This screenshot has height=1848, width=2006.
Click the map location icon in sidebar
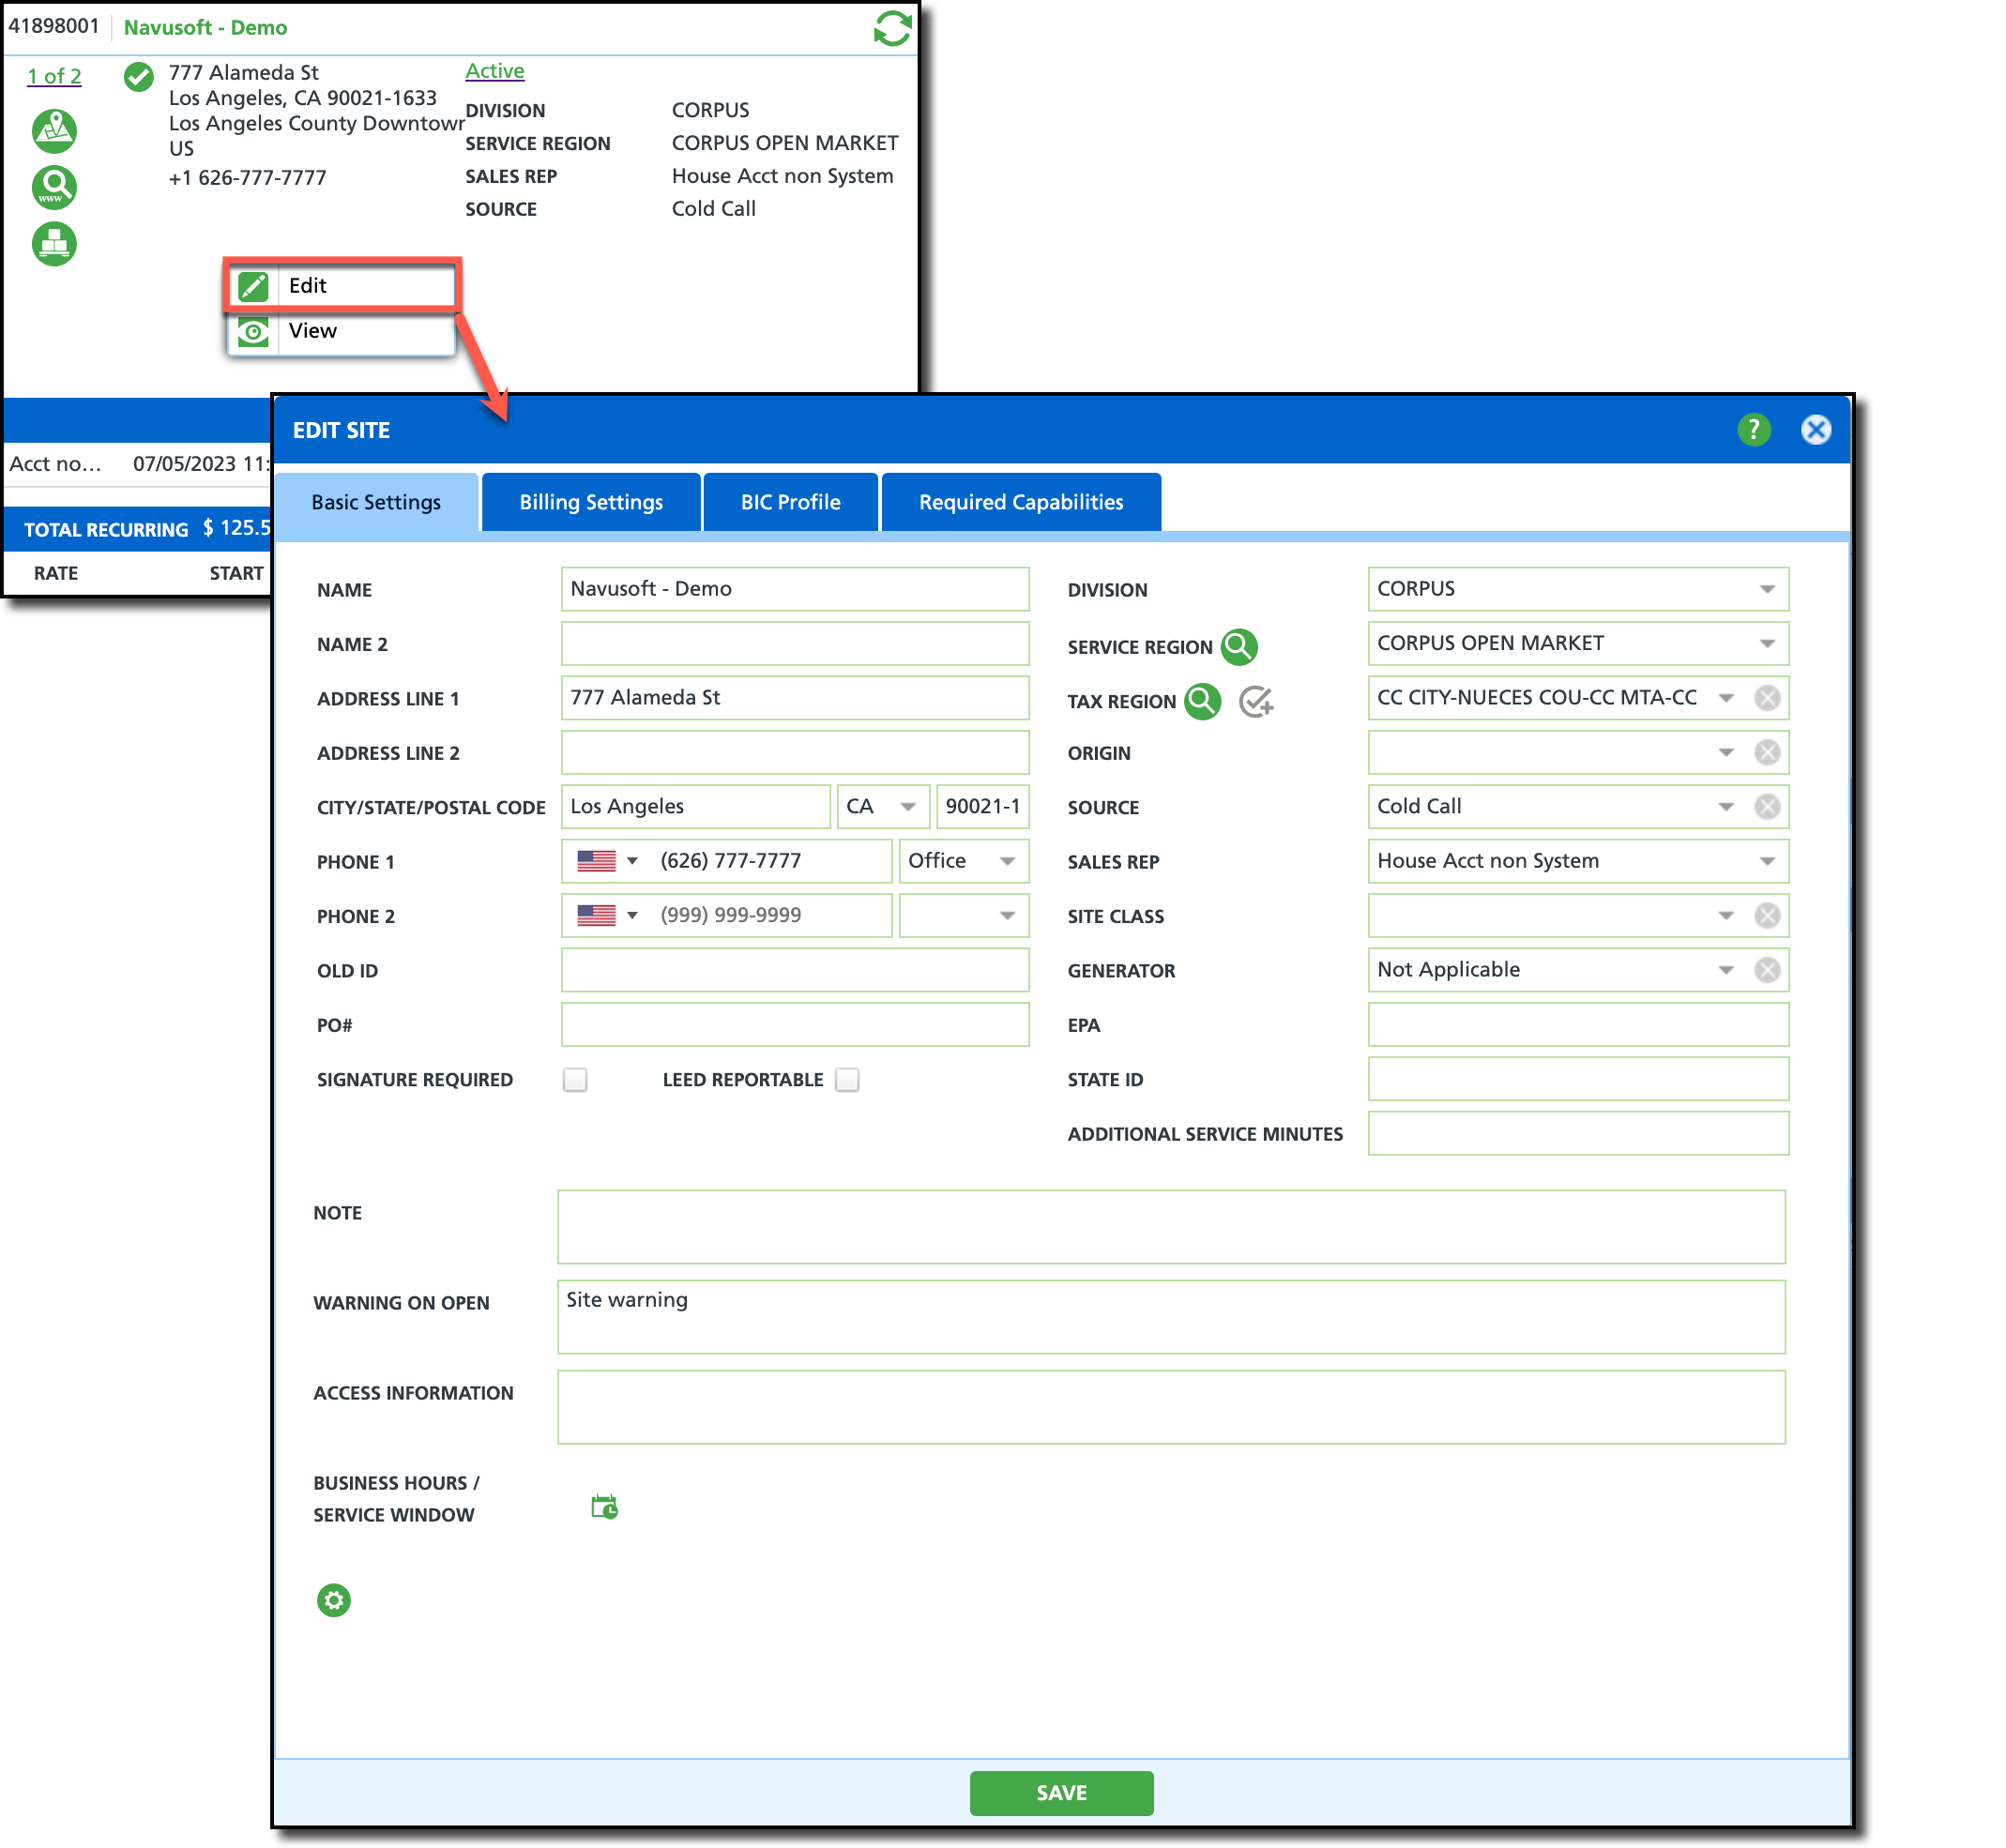pyautogui.click(x=54, y=130)
